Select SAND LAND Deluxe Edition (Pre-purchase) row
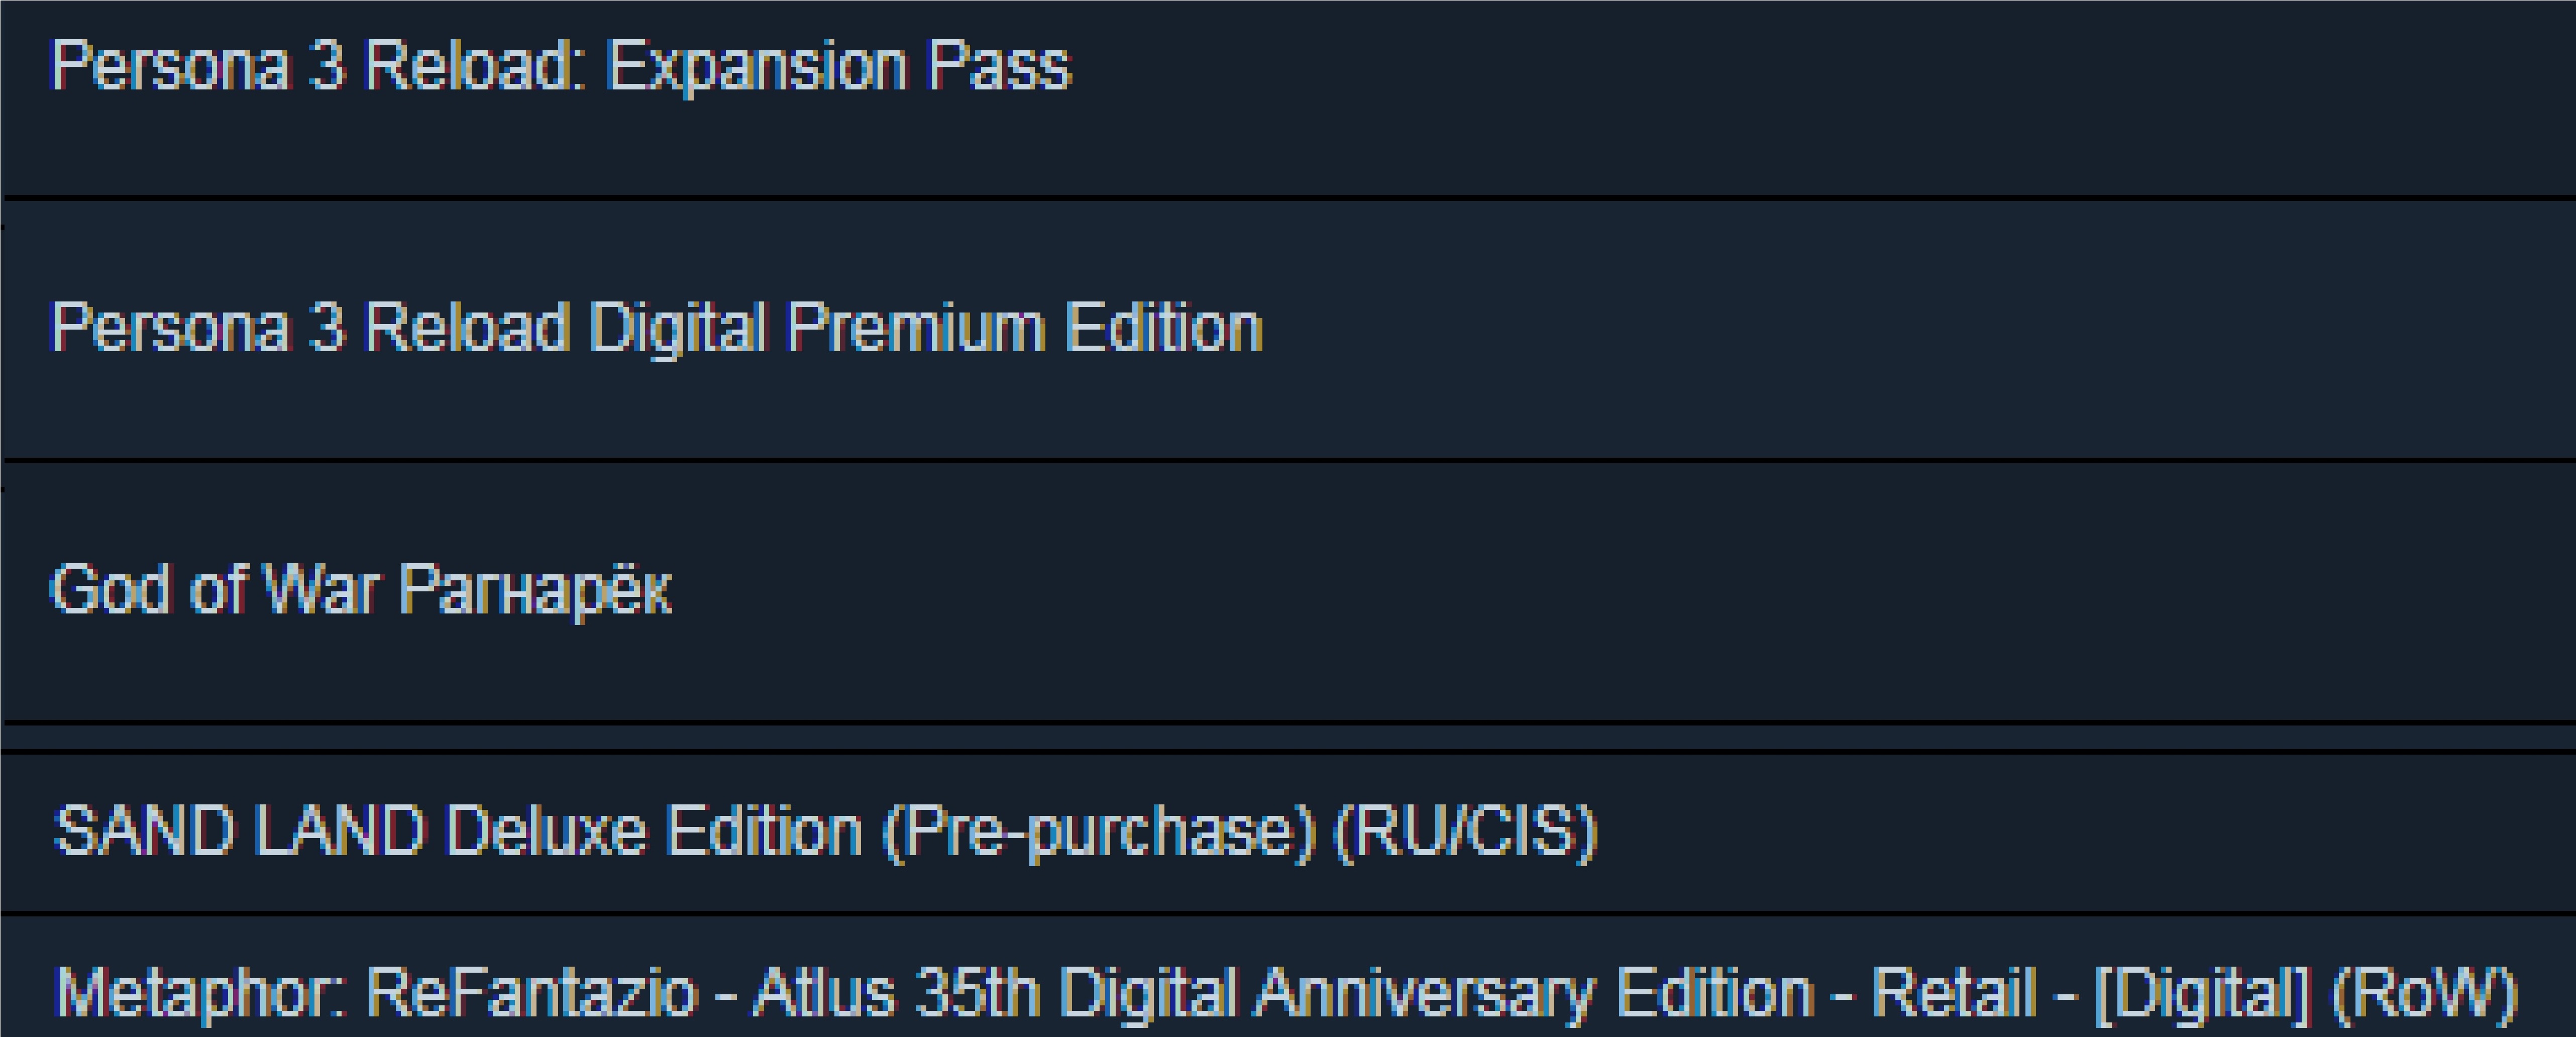The width and height of the screenshot is (2576, 1037). (1288, 832)
